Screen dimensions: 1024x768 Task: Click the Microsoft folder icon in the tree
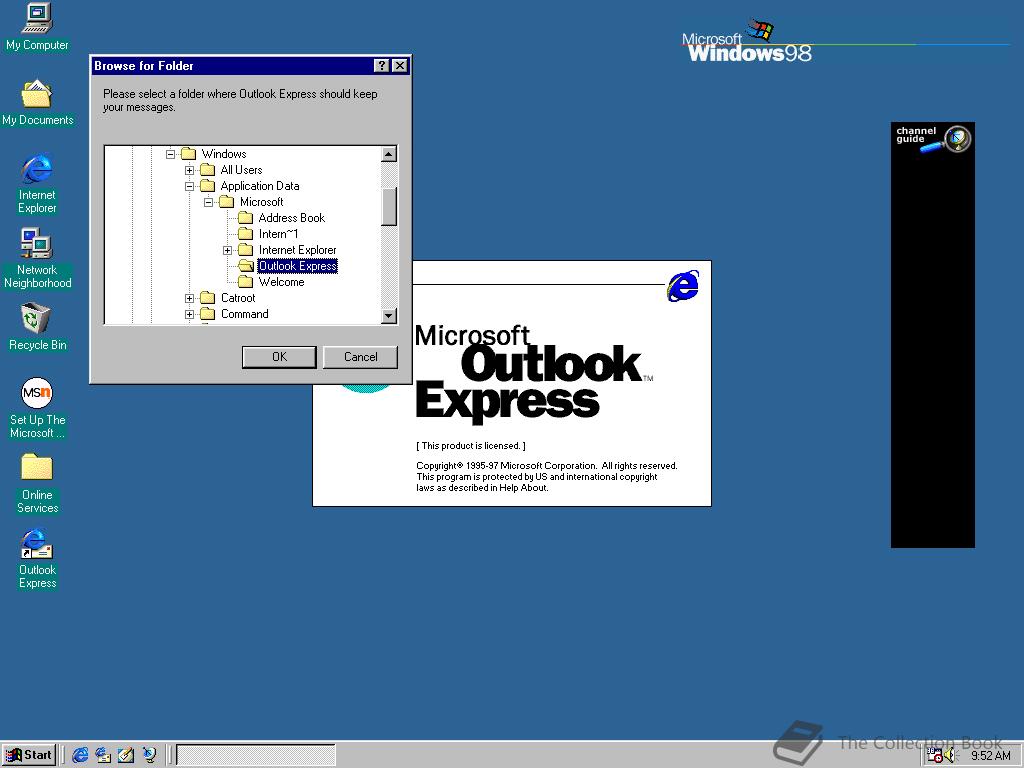(x=227, y=202)
